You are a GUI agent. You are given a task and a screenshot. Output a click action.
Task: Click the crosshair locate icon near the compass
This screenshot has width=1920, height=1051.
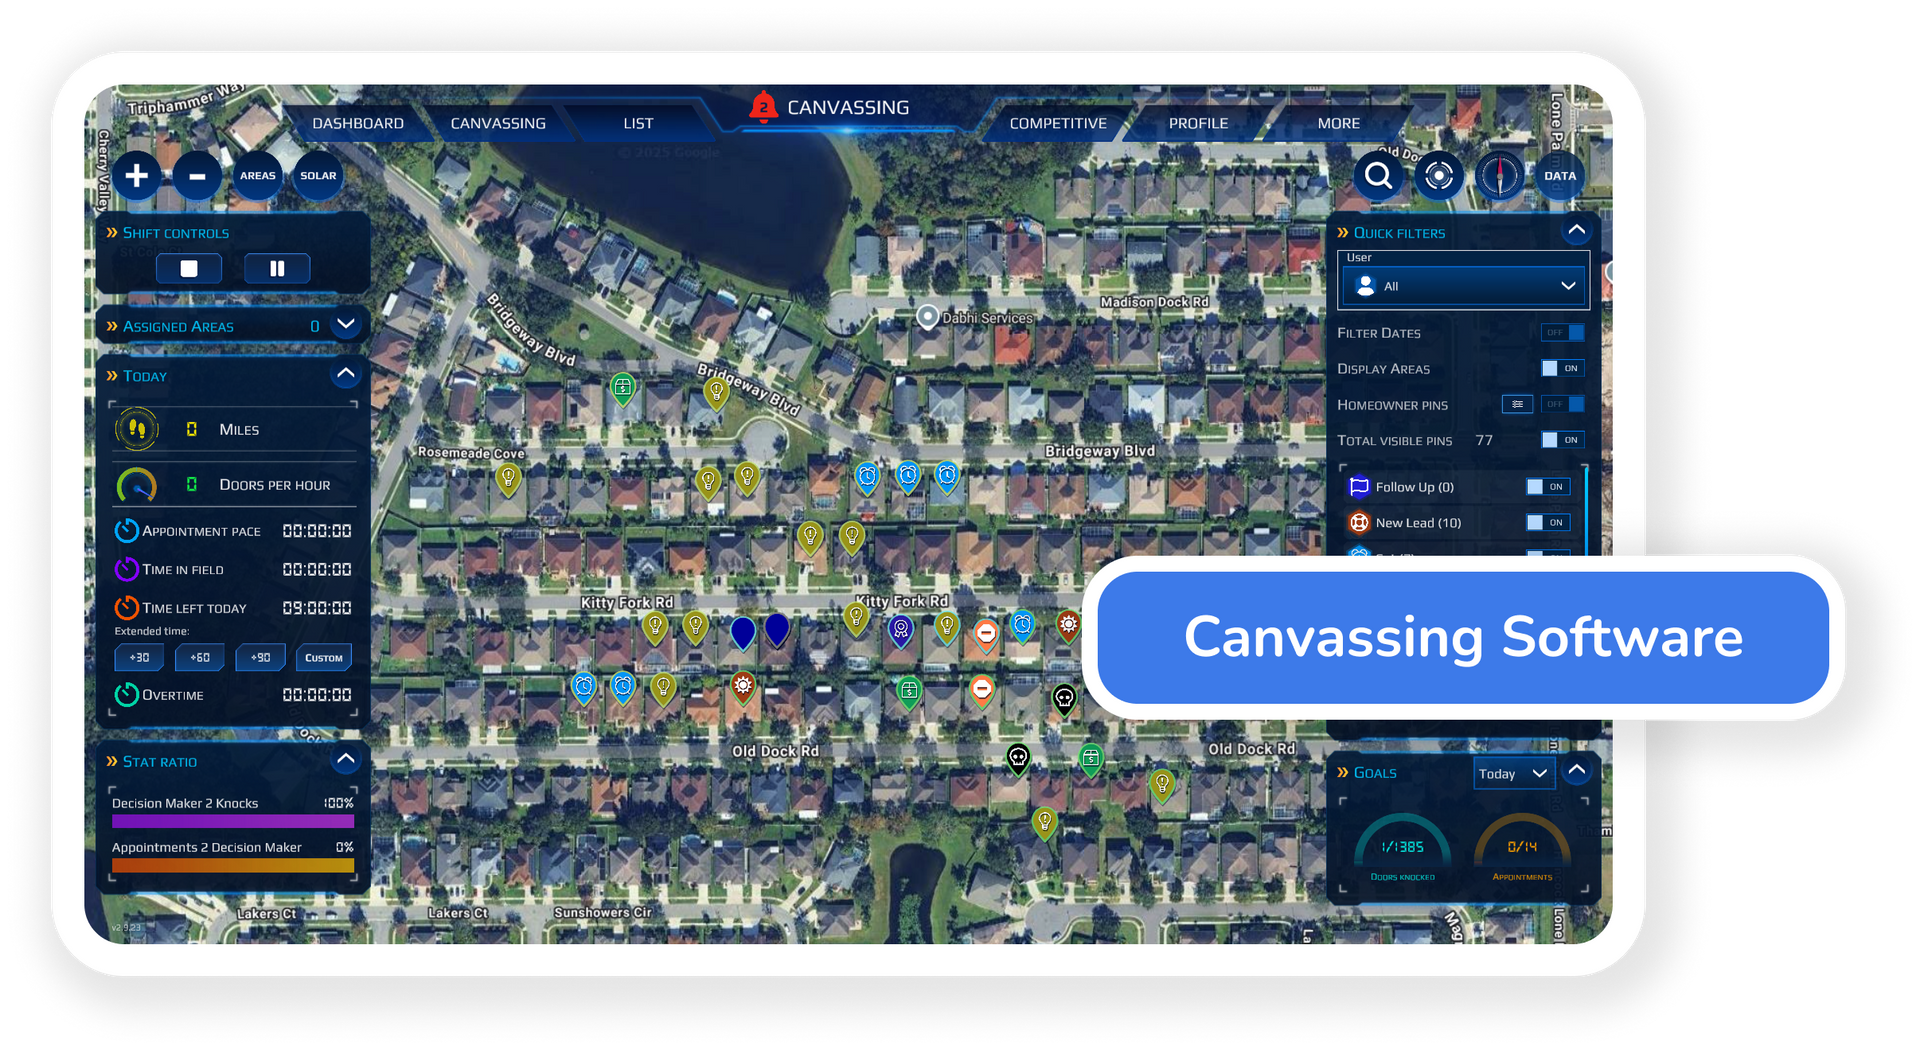[x=1440, y=176]
